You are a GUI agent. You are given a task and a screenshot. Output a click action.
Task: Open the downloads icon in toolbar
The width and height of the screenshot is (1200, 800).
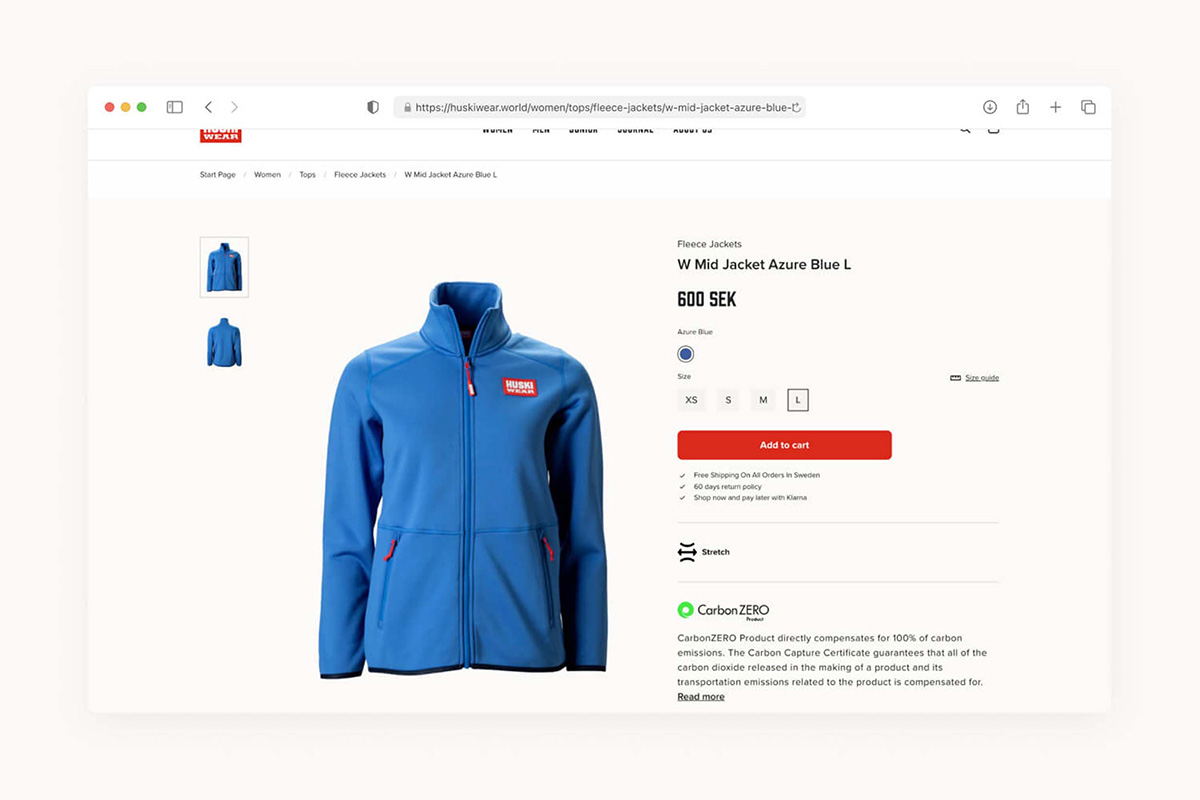coord(990,107)
